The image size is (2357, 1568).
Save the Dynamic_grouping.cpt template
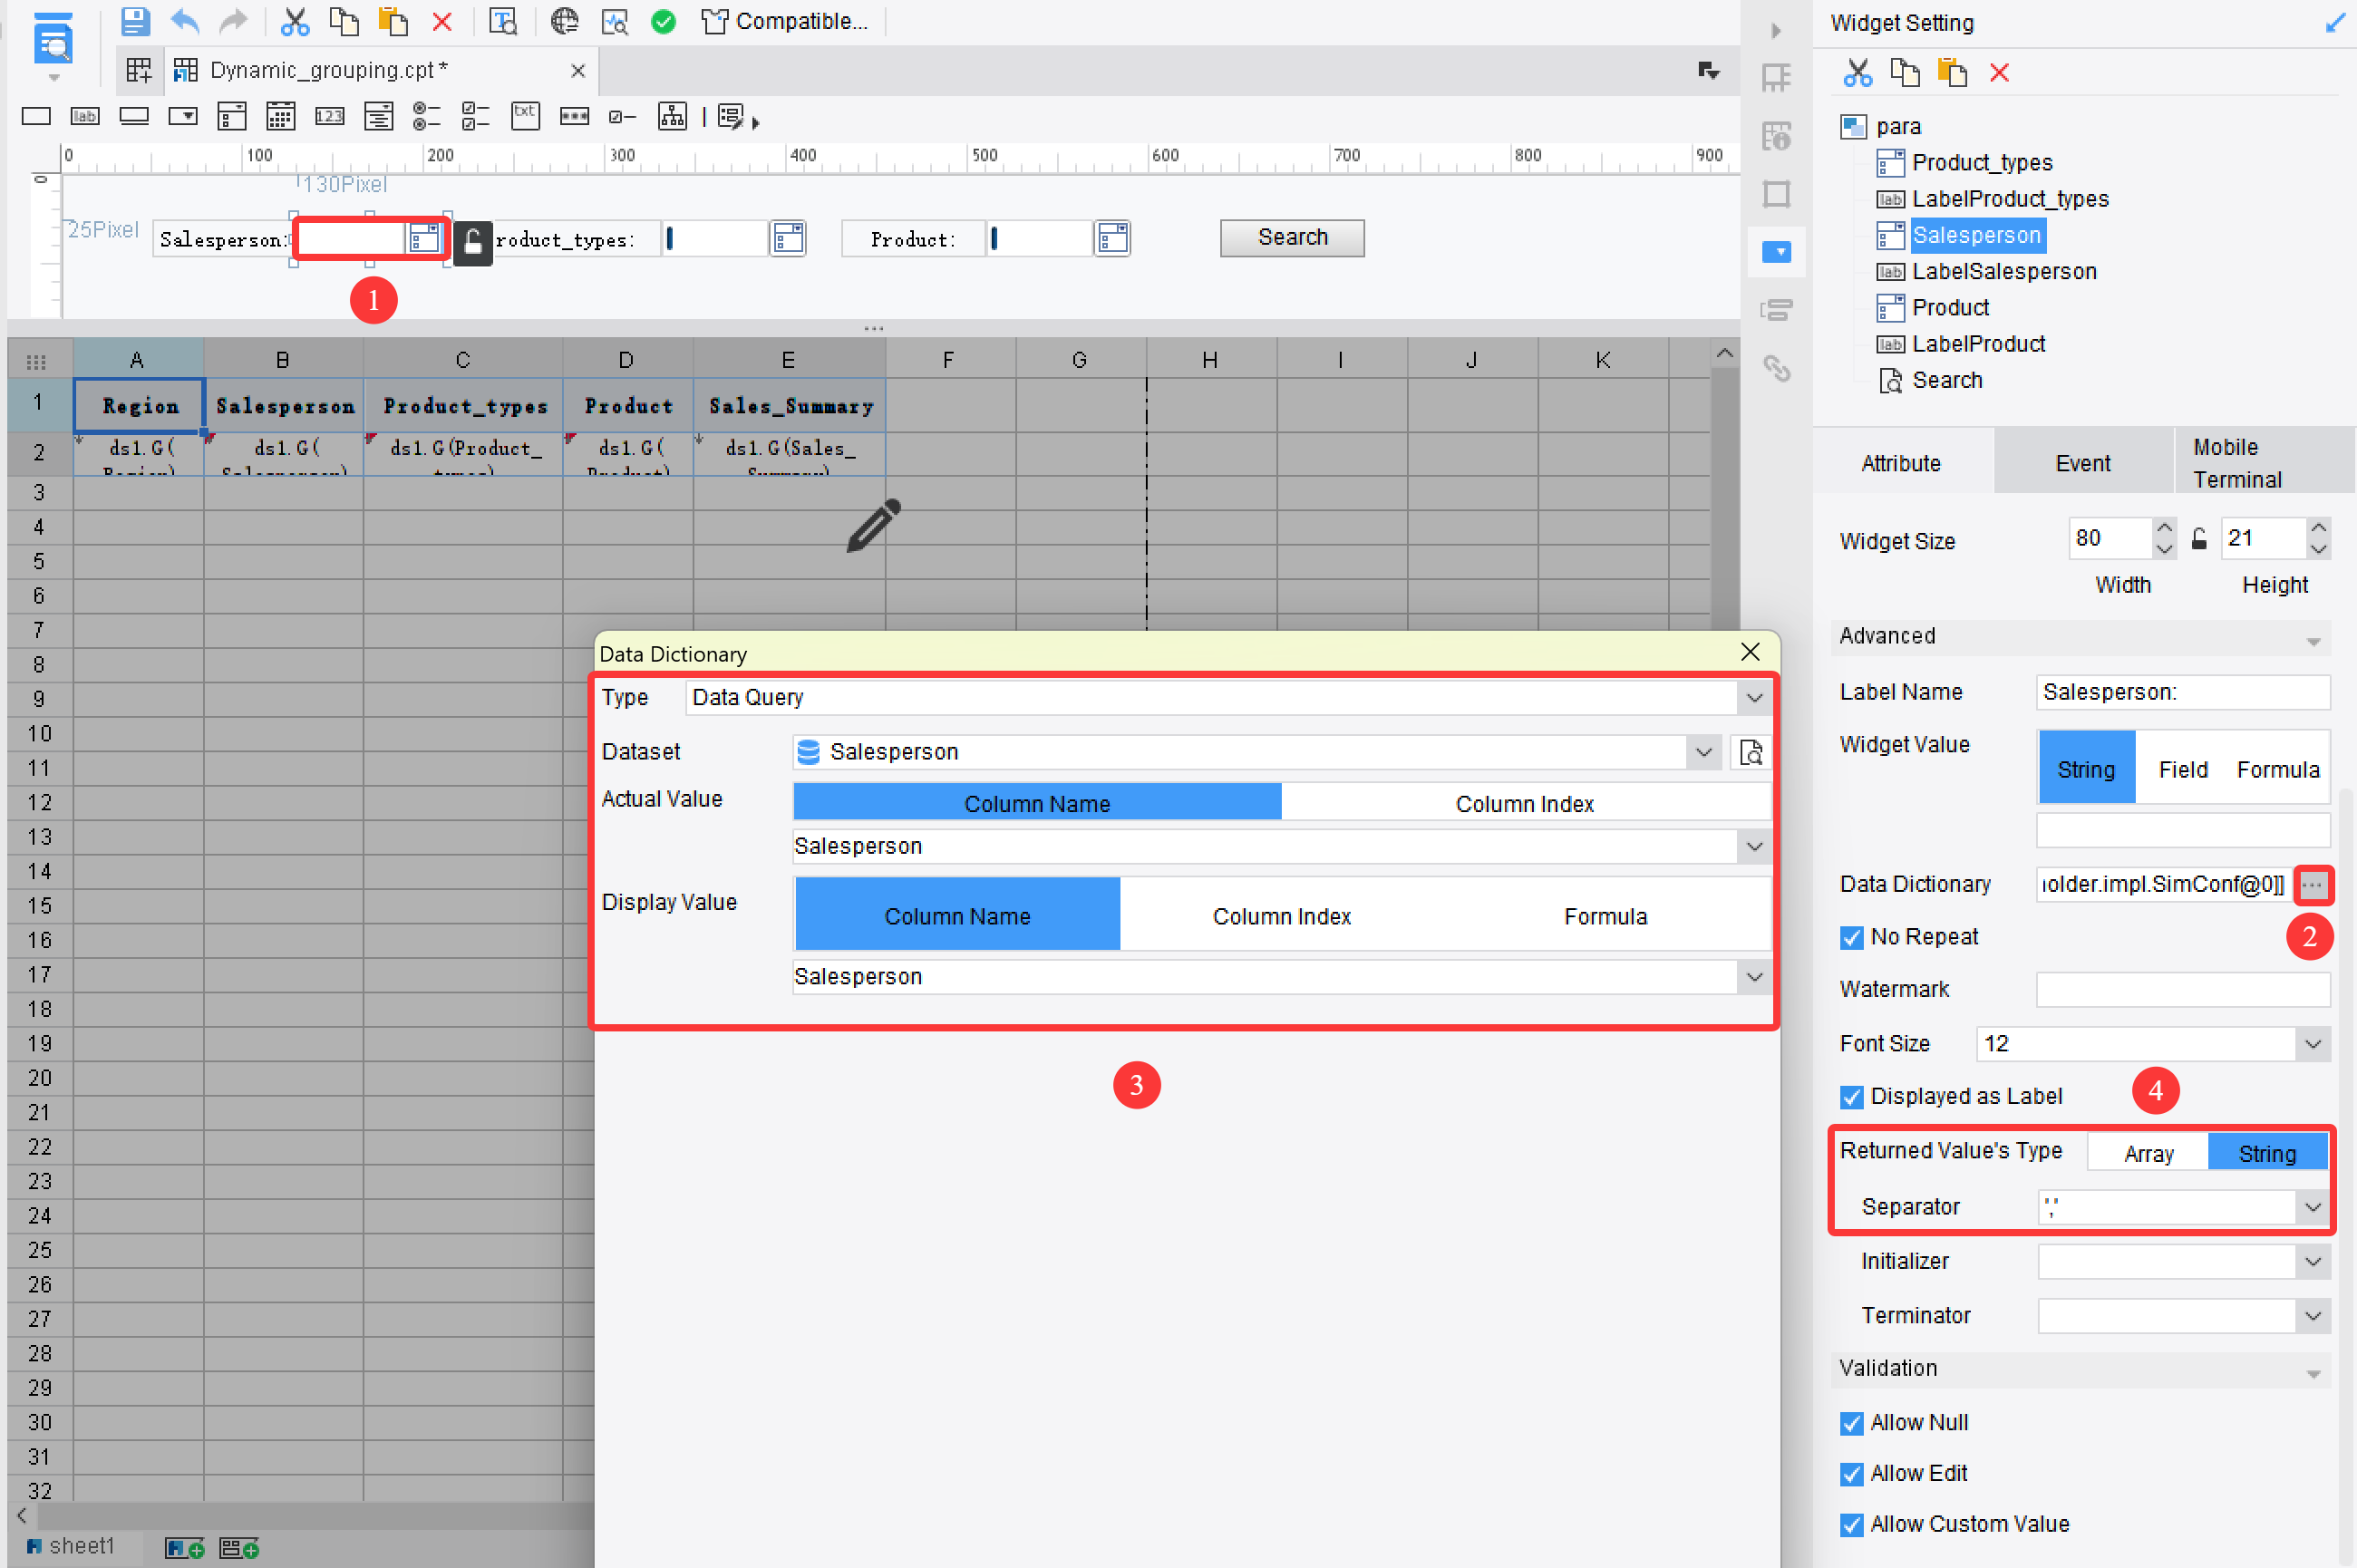click(x=135, y=21)
